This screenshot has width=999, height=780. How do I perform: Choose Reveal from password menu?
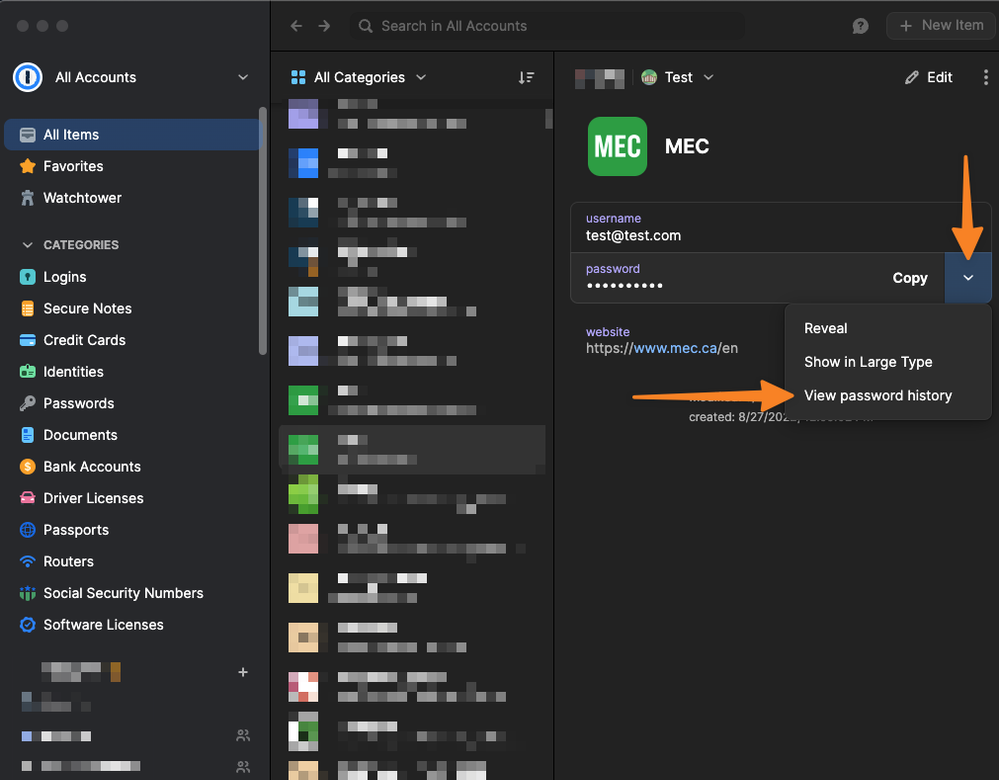[826, 329]
